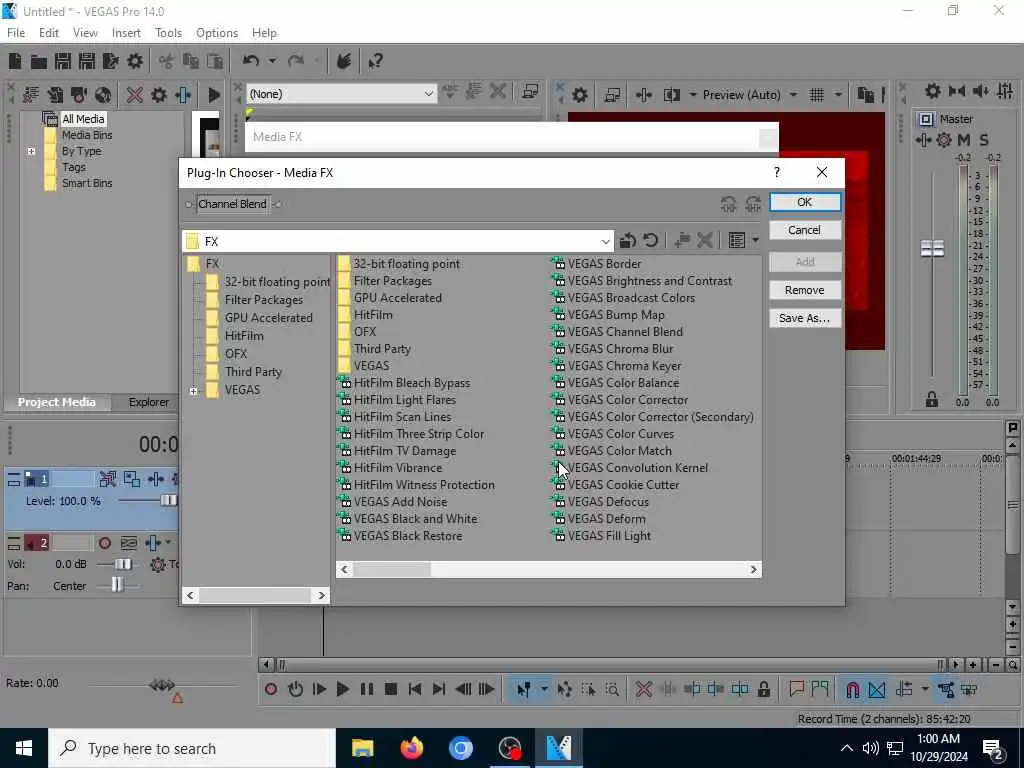
Task: Open the Render As icon
Action: click(111, 61)
